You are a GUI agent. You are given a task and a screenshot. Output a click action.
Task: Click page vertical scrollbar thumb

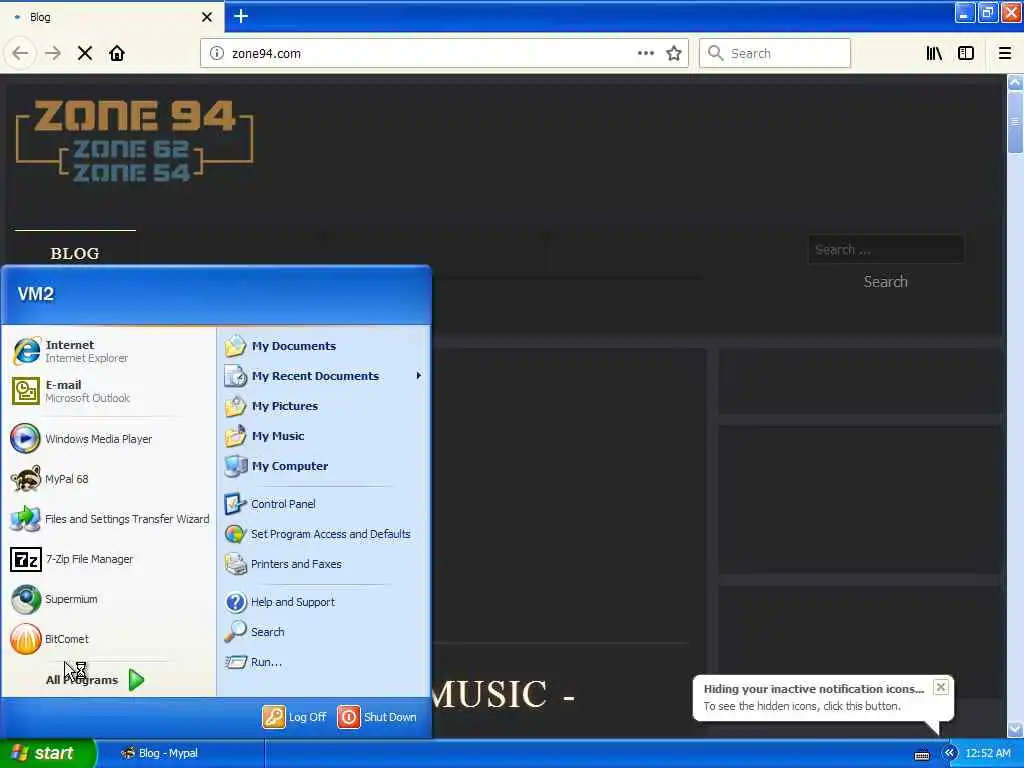pos(1015,122)
